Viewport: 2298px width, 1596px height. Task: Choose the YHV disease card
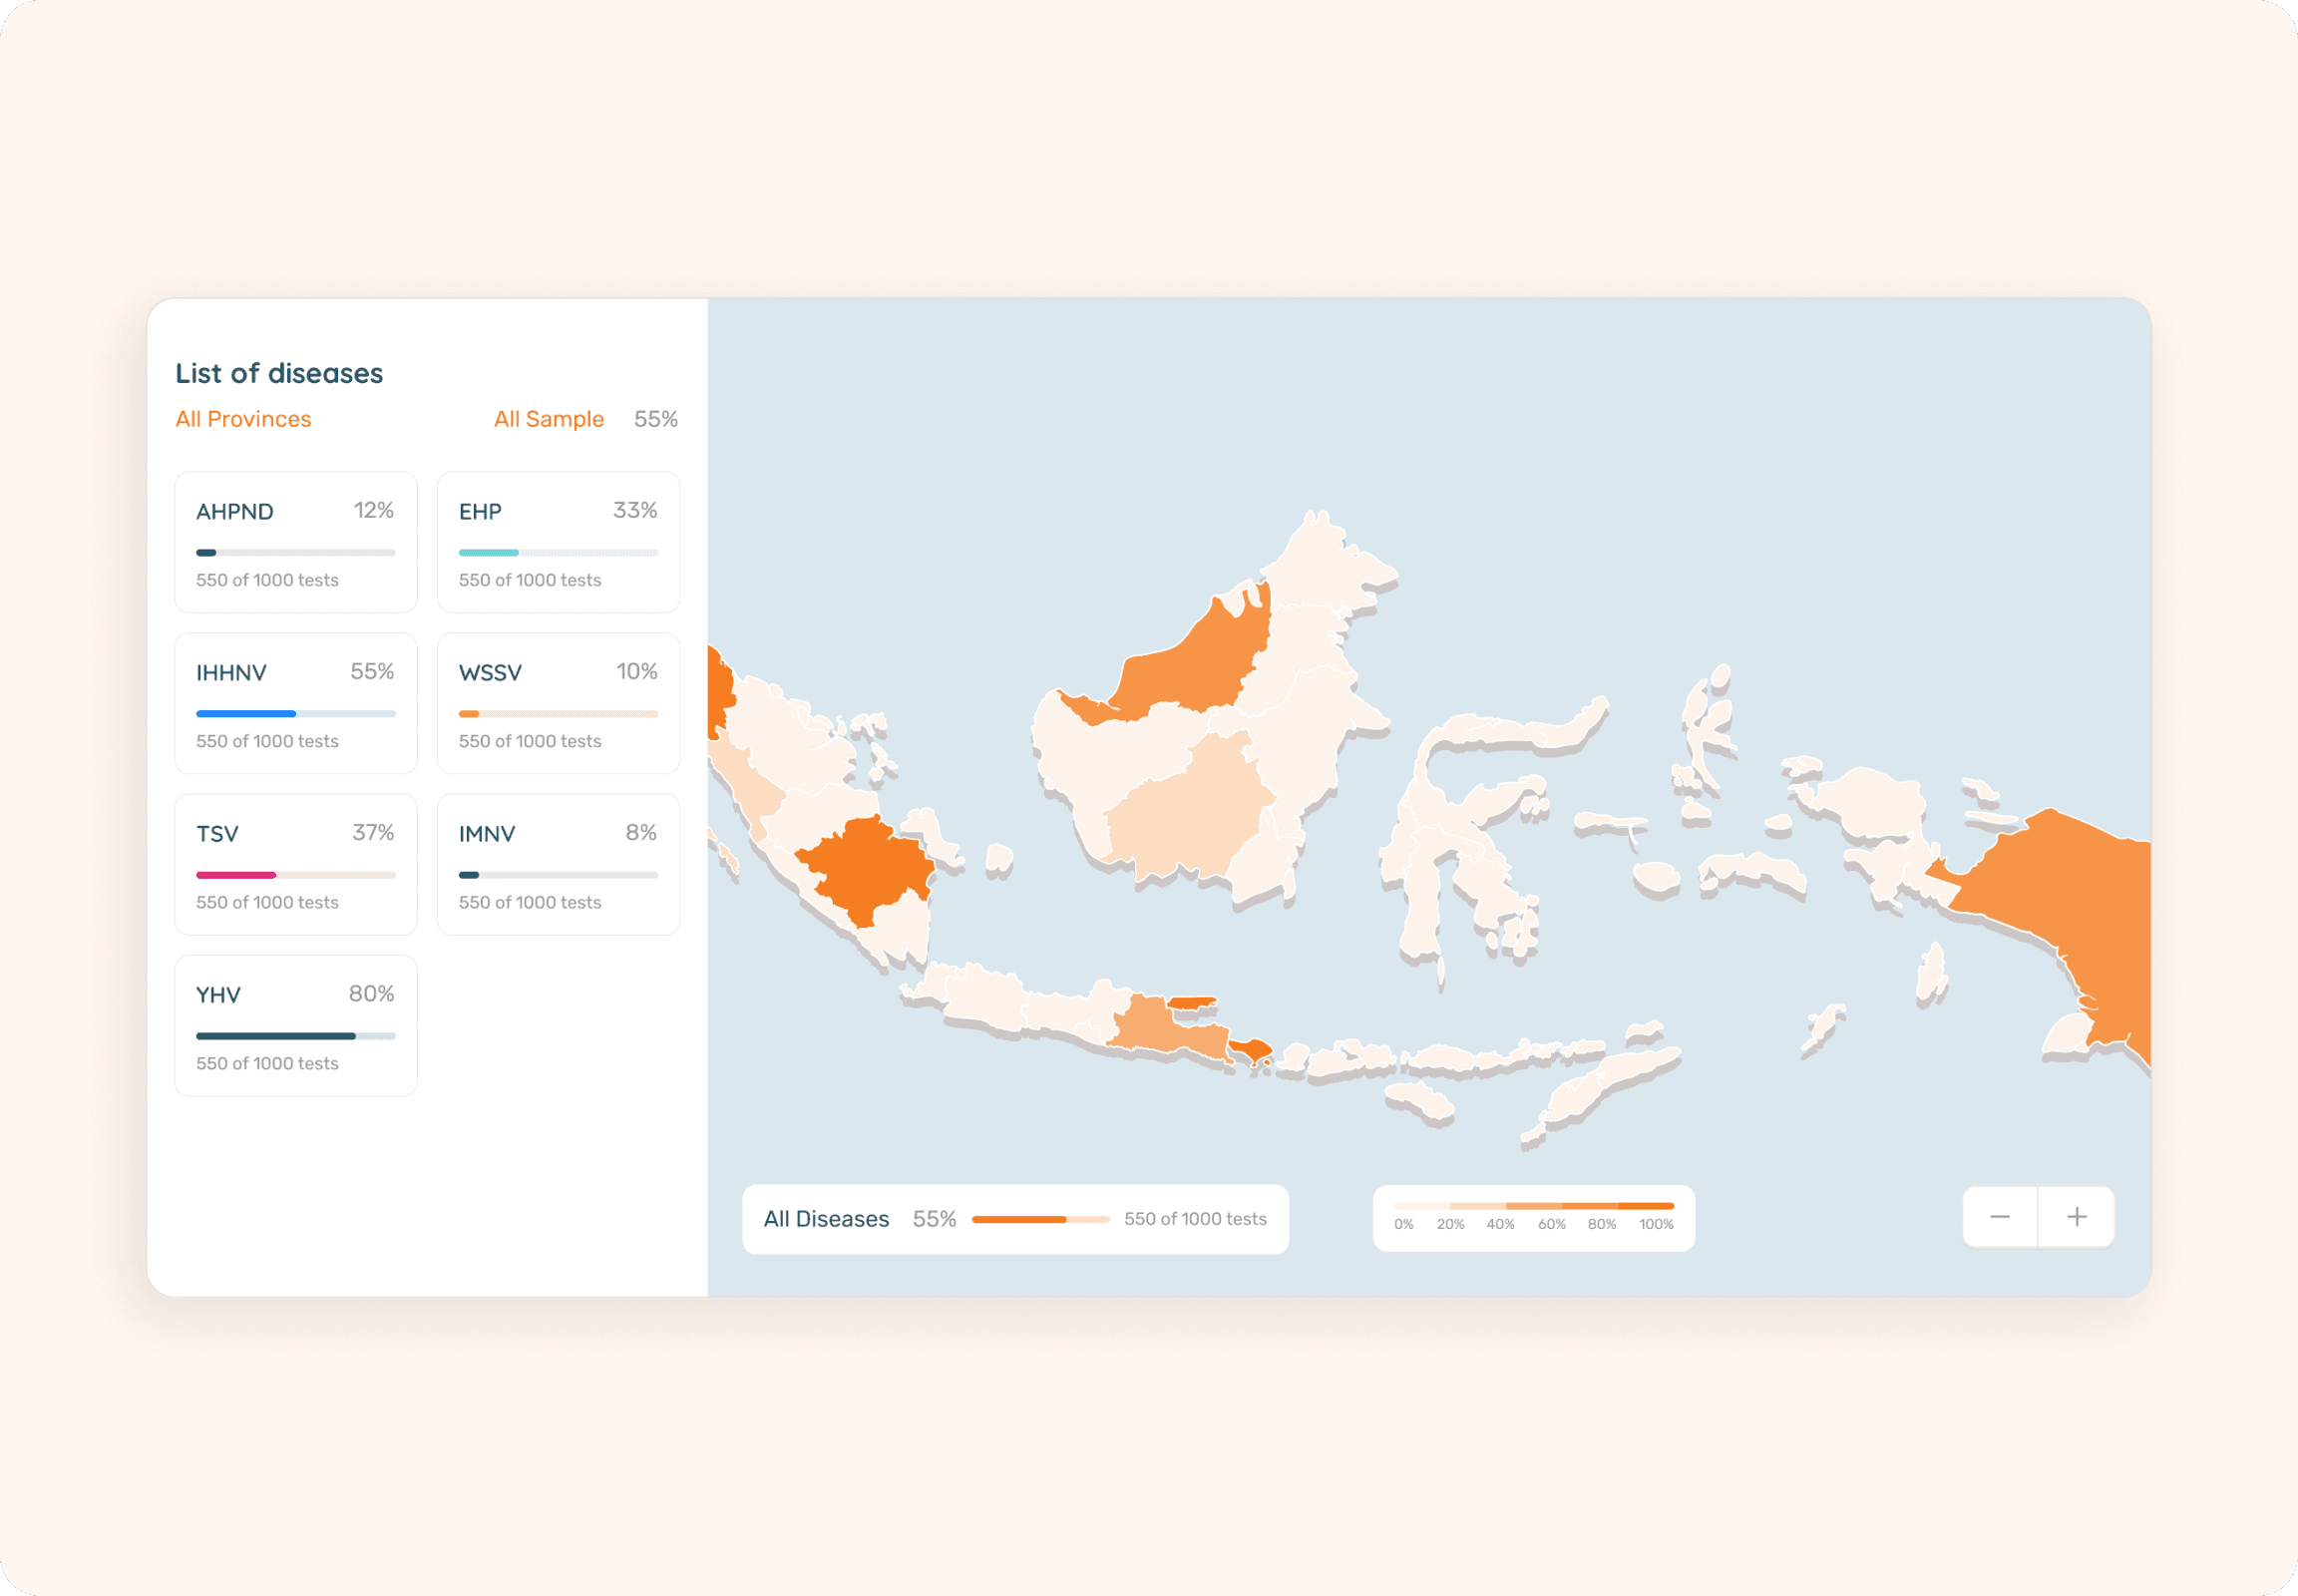[295, 1025]
